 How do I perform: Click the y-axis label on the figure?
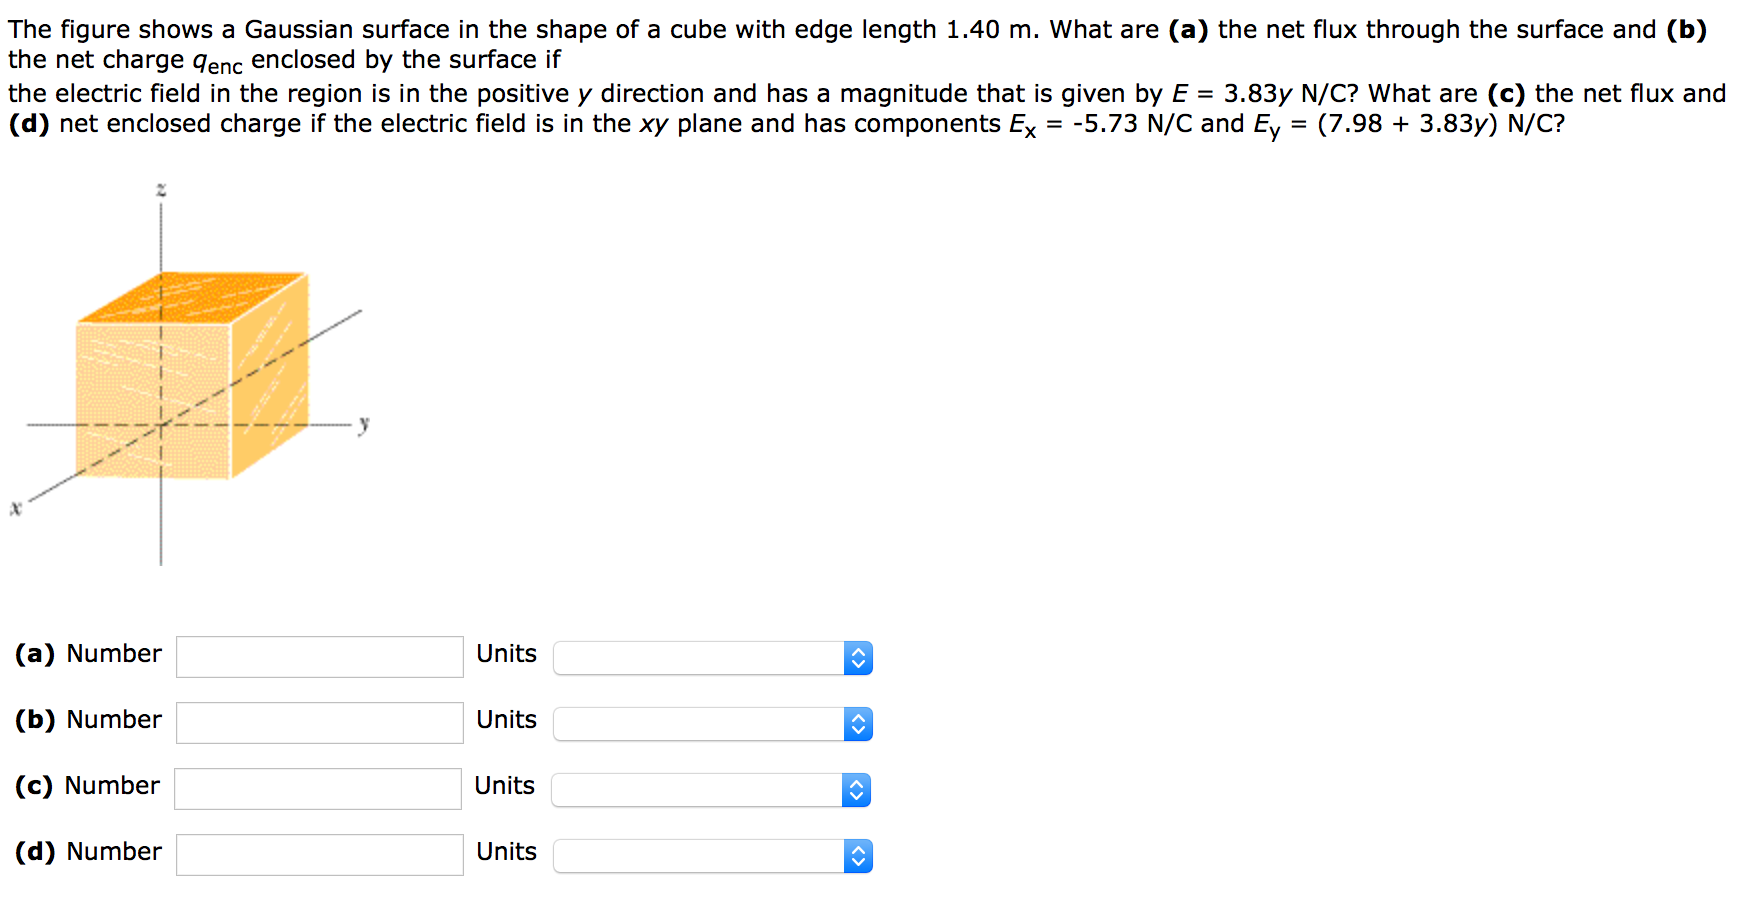point(363,424)
